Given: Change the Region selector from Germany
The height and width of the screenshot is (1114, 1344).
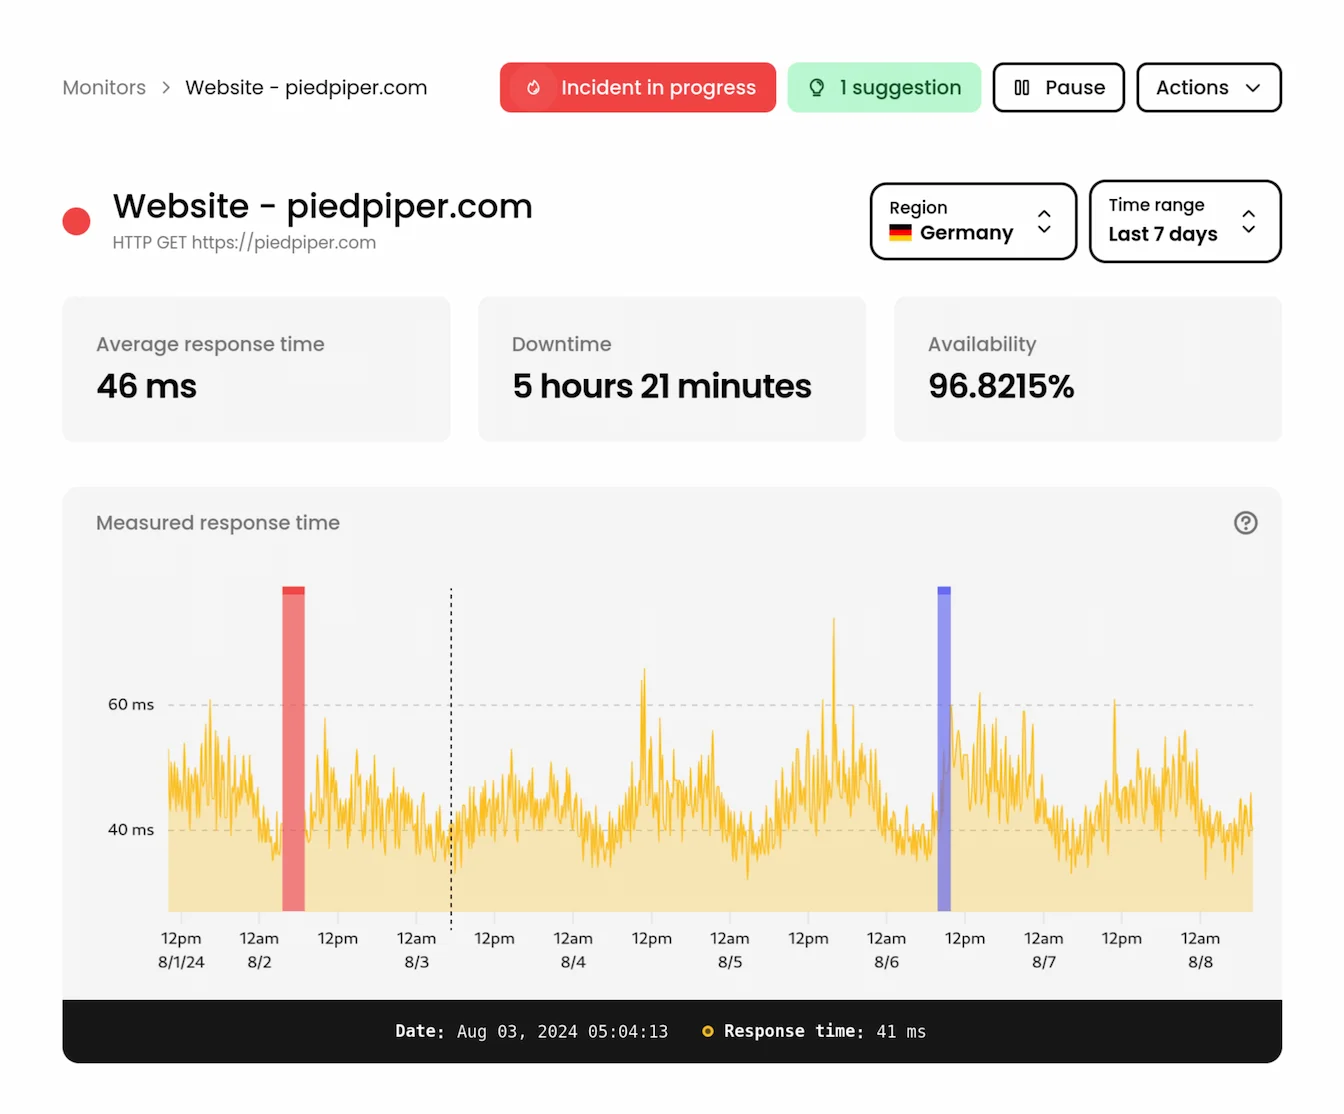Looking at the screenshot, I should (973, 221).
